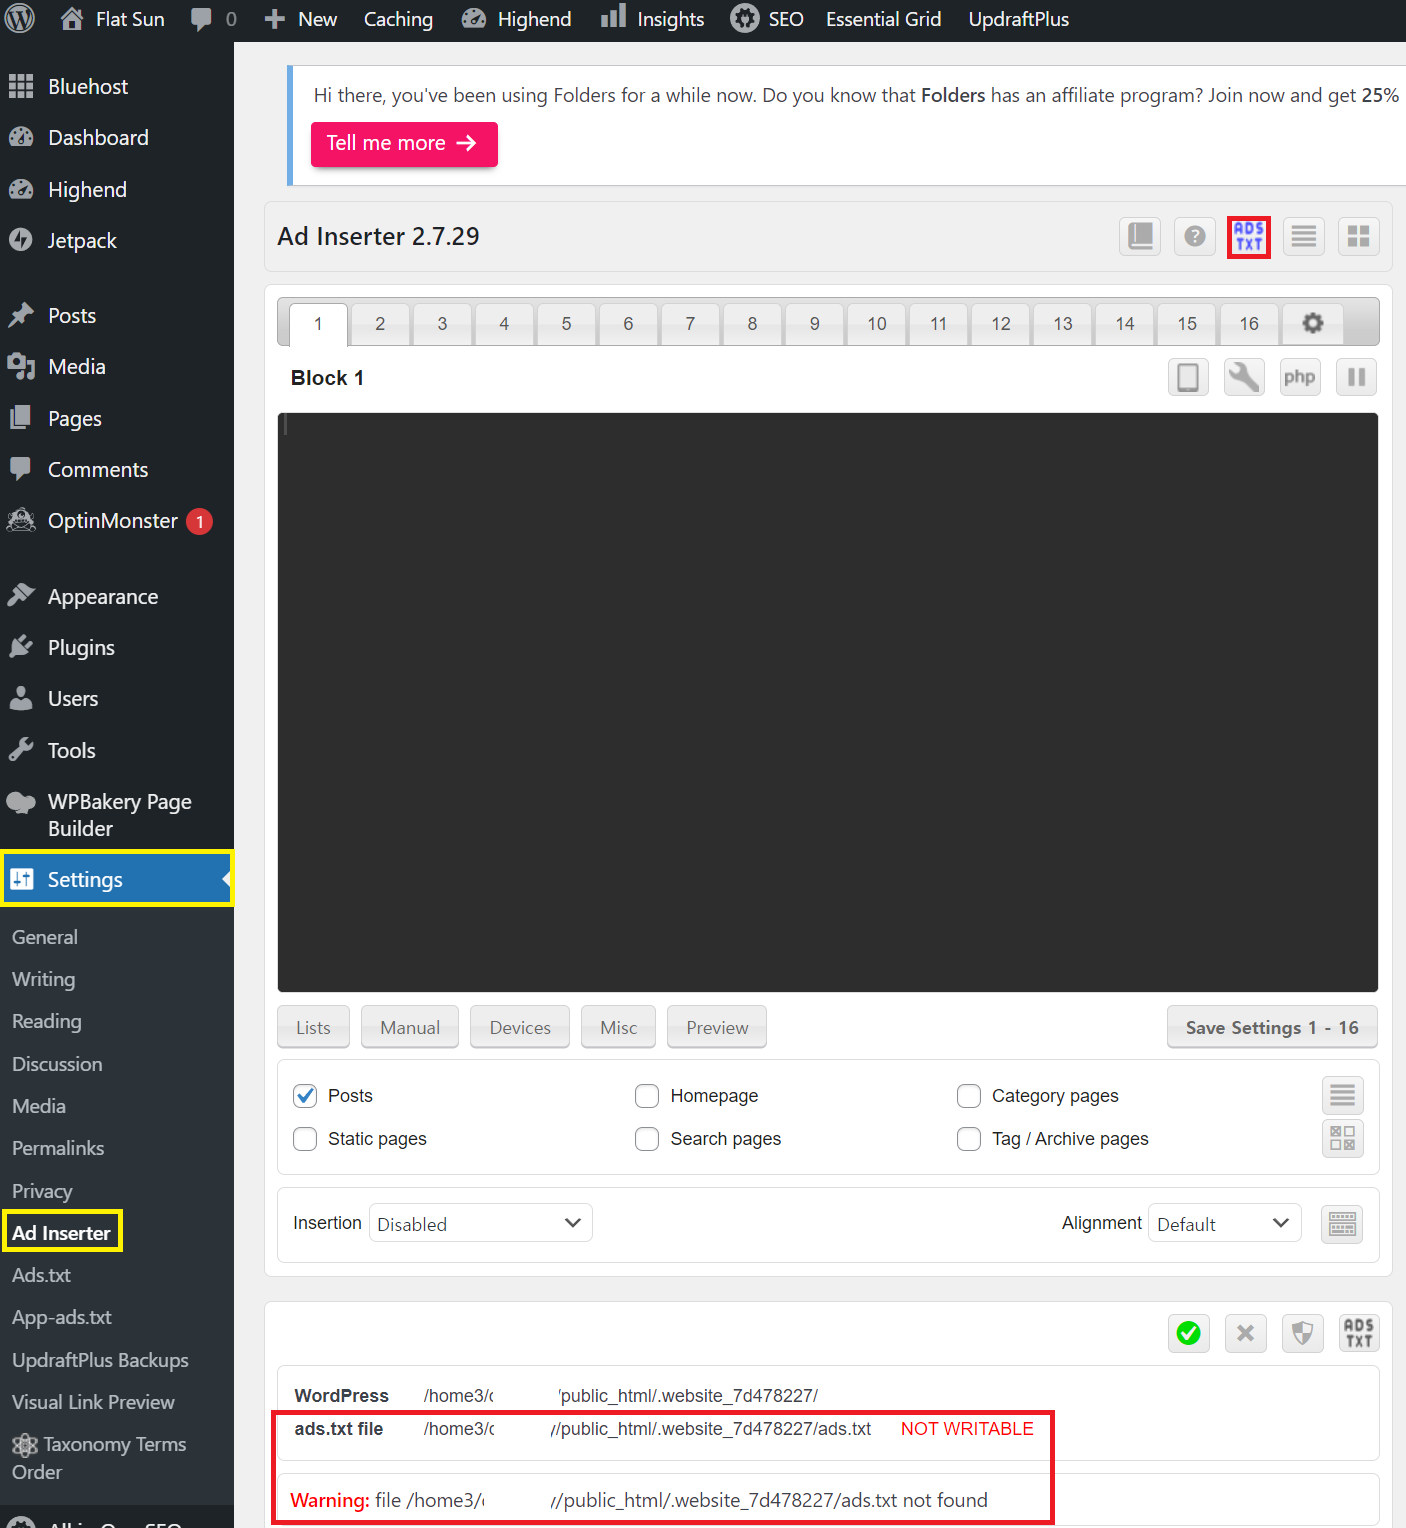Open the Manual insertion button
Image resolution: width=1406 pixels, height=1528 pixels.
pyautogui.click(x=410, y=1027)
